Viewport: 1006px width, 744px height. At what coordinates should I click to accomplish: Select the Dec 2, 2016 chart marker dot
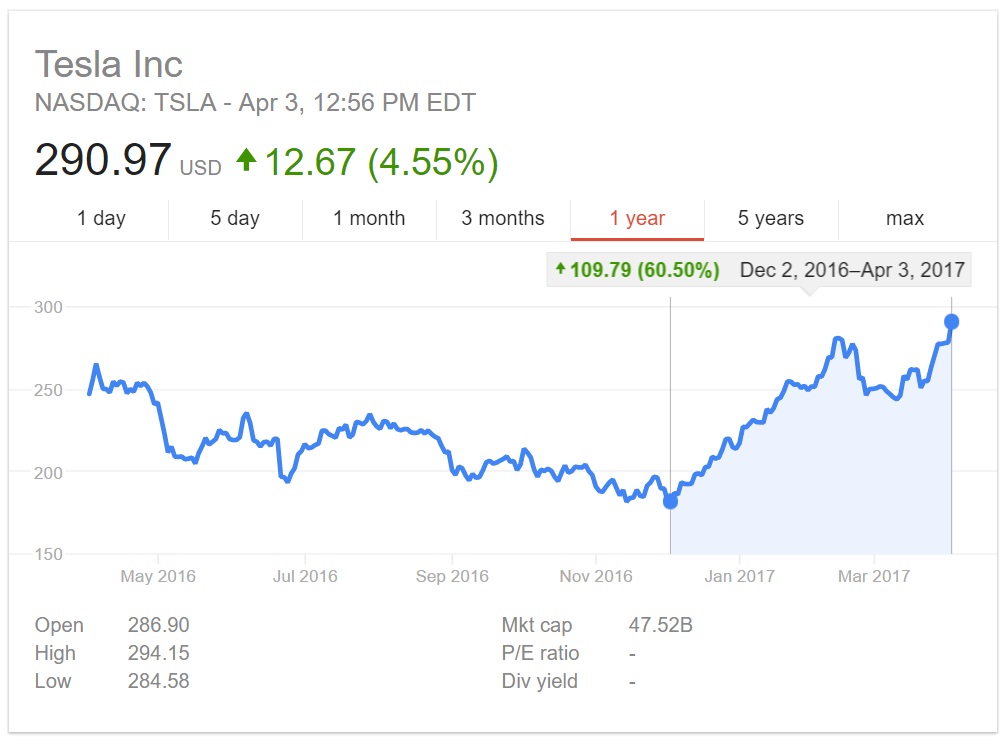pyautogui.click(x=670, y=501)
